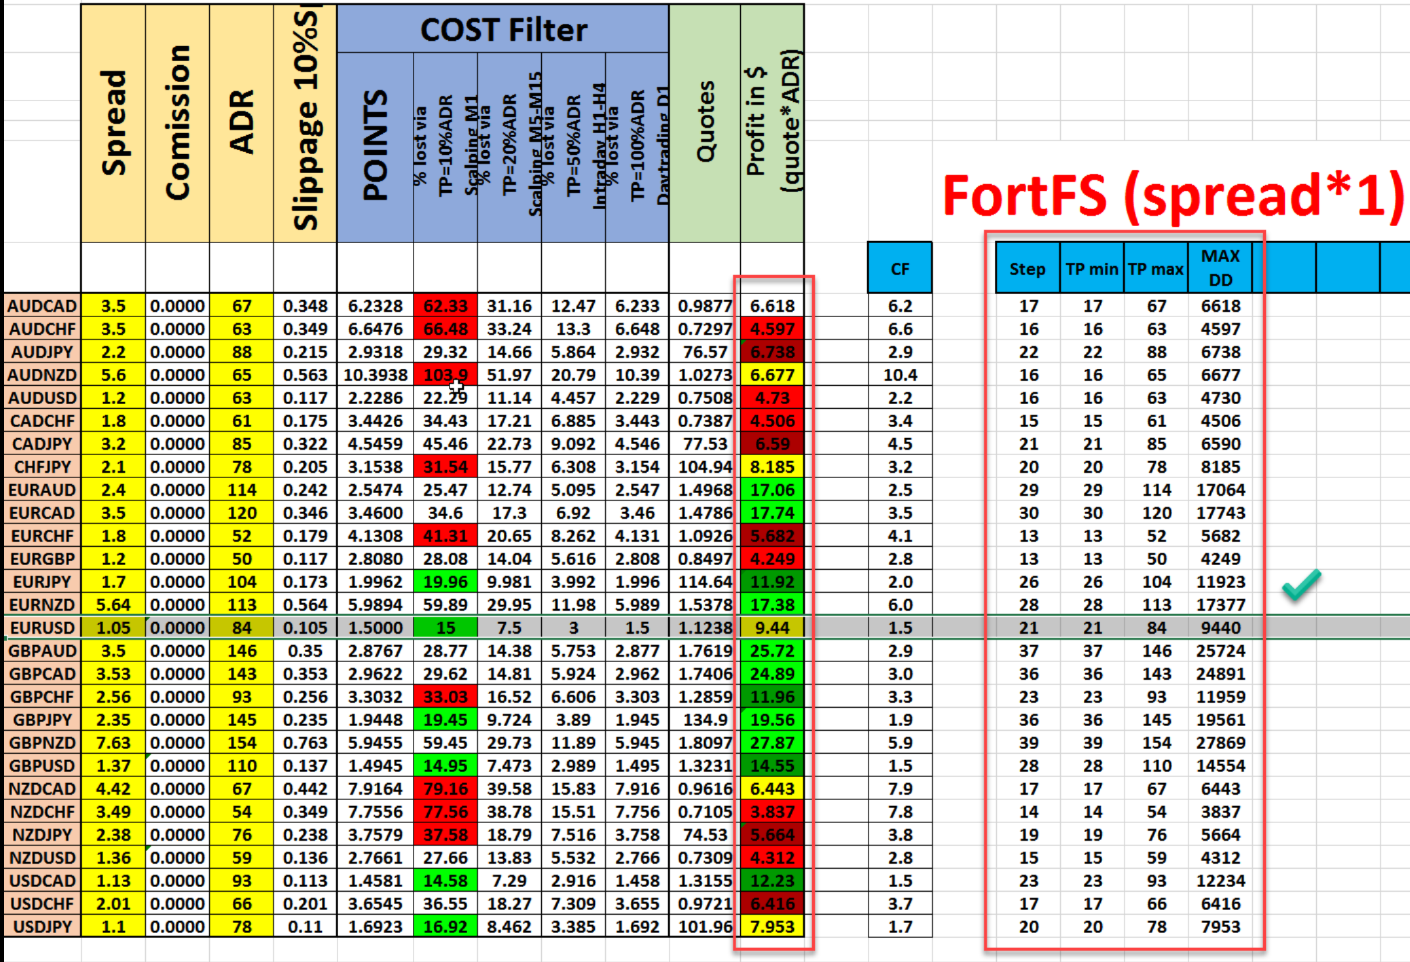Click the Spread column header
The width and height of the screenshot is (1410, 962).
(113, 123)
